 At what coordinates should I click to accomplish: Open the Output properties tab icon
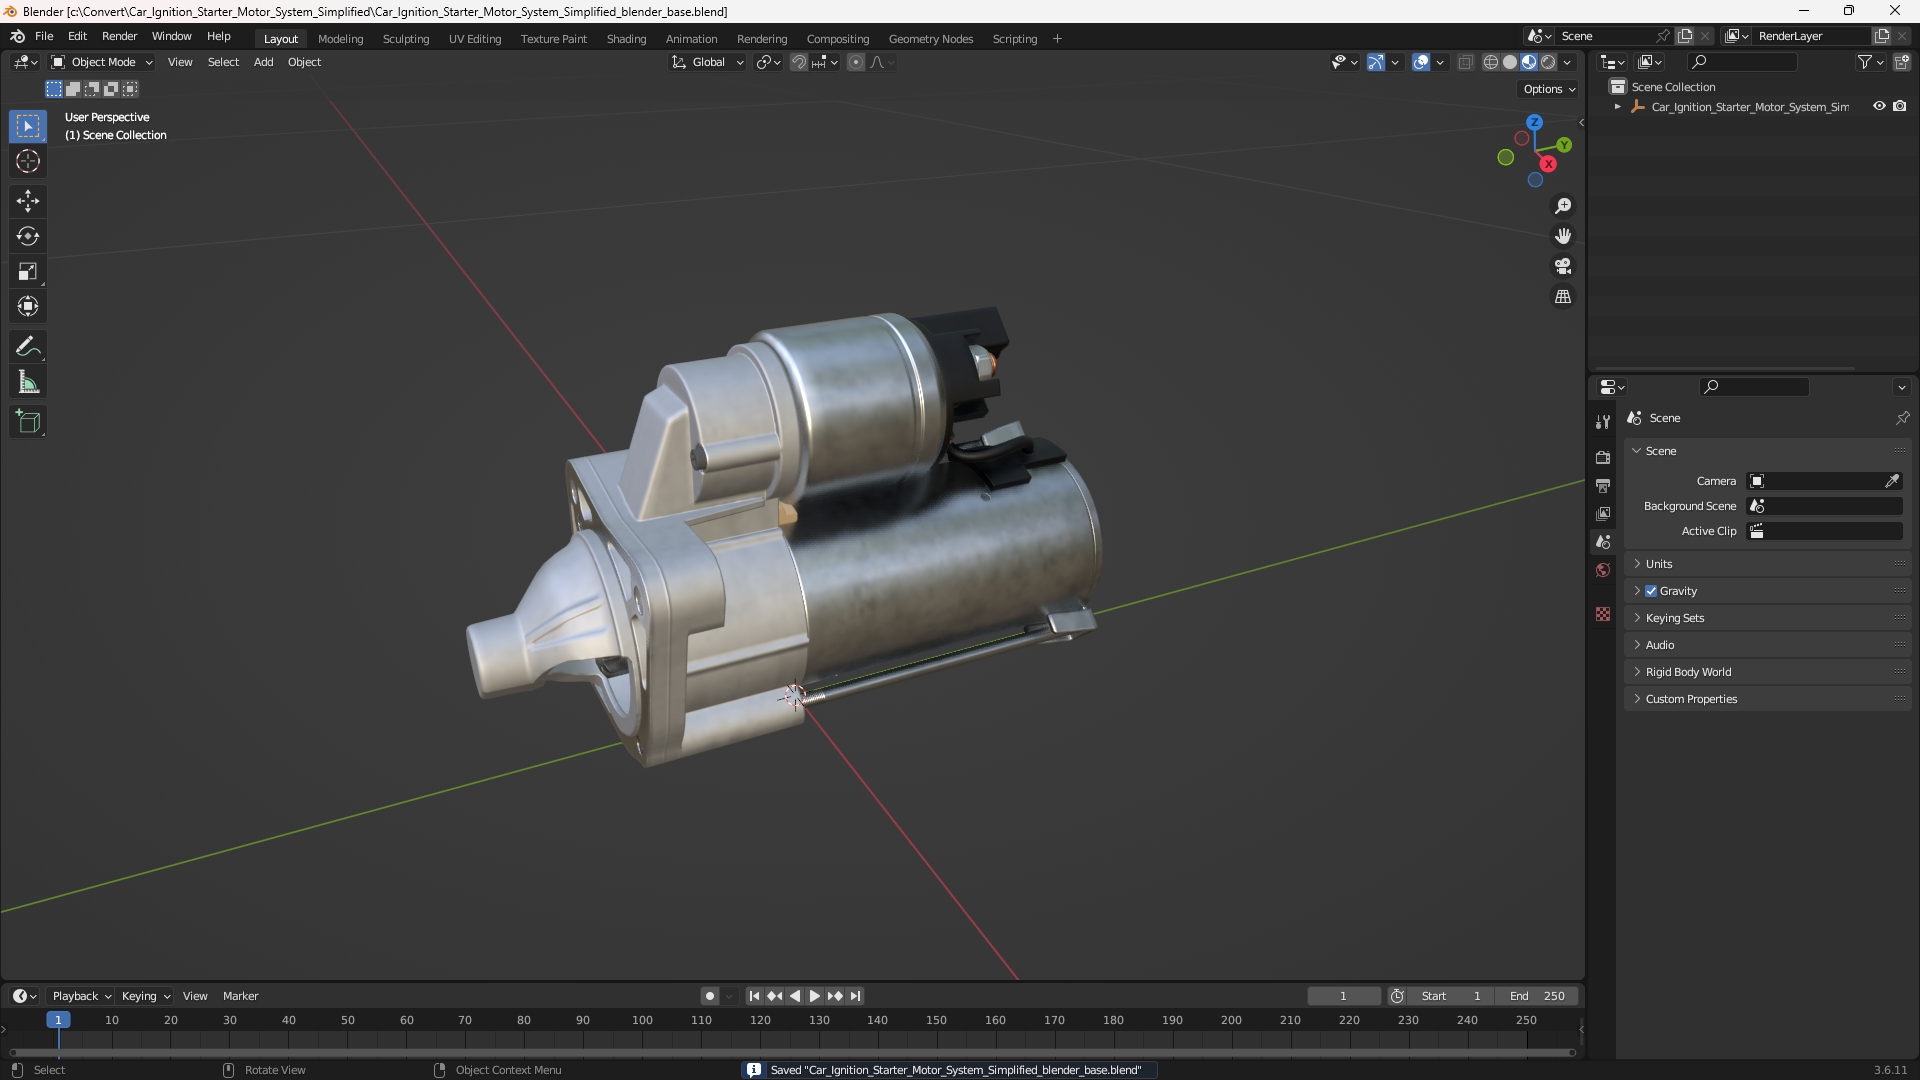pos(1603,485)
